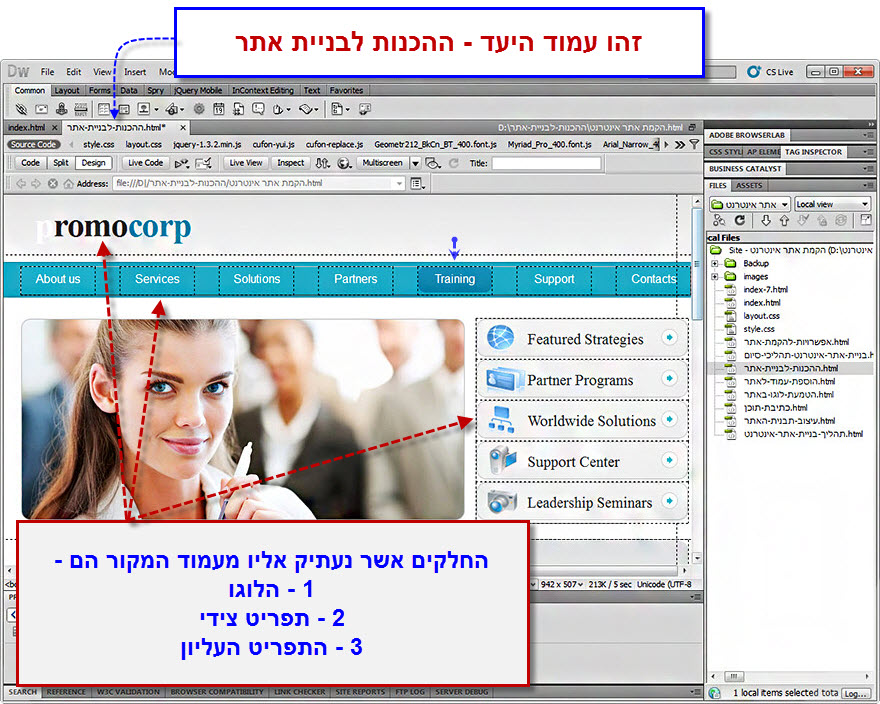Click the Server-Side Include icon
The width and height of the screenshot is (880, 704).
(239, 109)
